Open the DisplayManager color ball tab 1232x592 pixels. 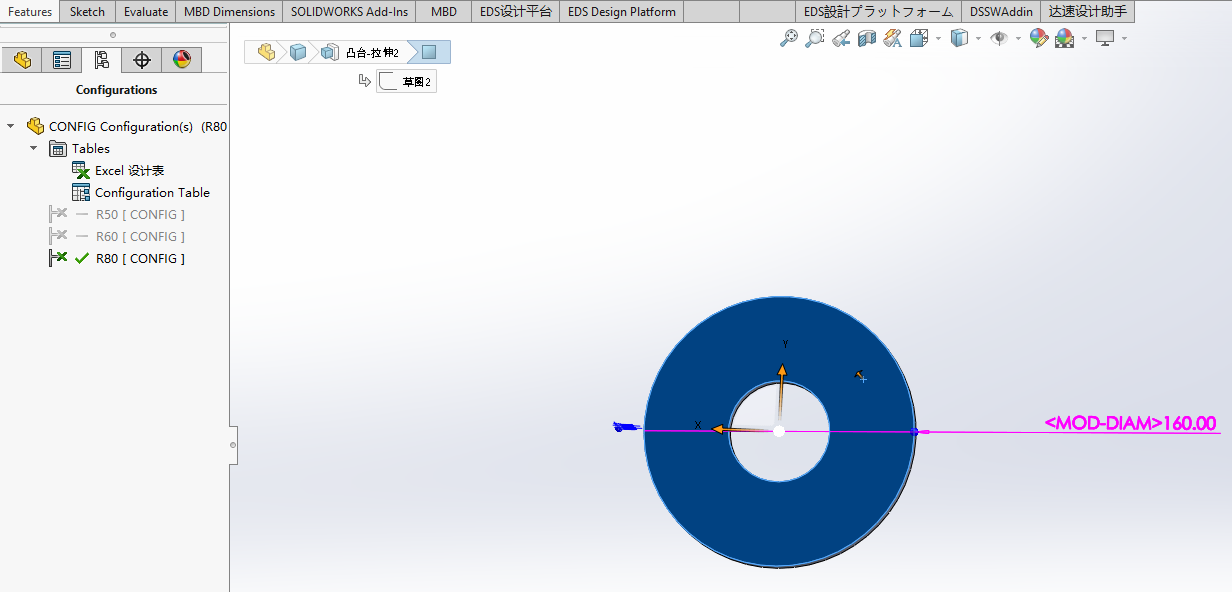pos(181,60)
